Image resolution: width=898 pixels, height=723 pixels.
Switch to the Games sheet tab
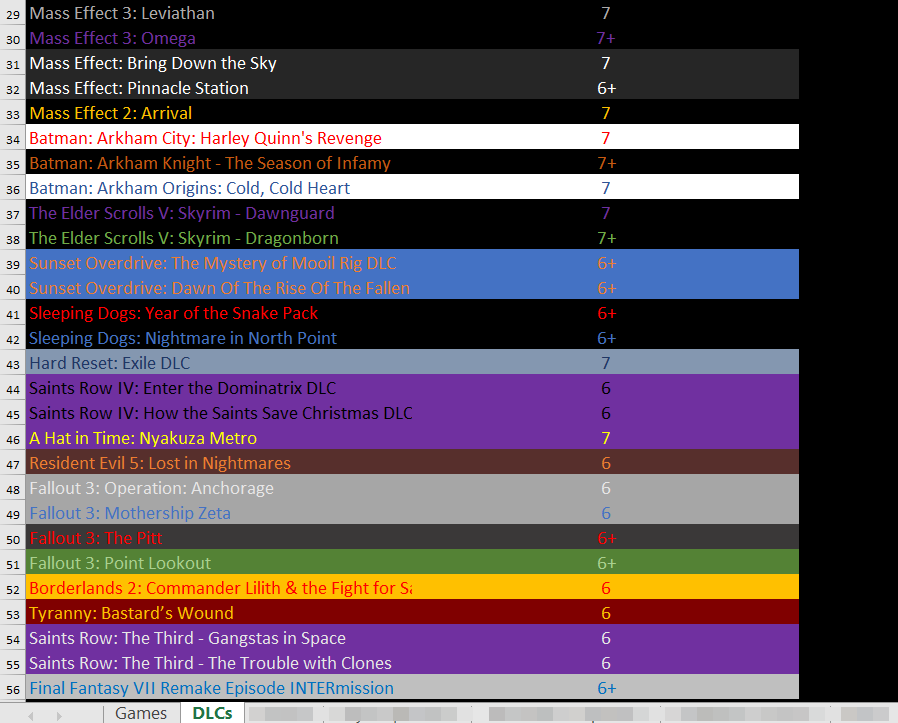[x=141, y=713]
